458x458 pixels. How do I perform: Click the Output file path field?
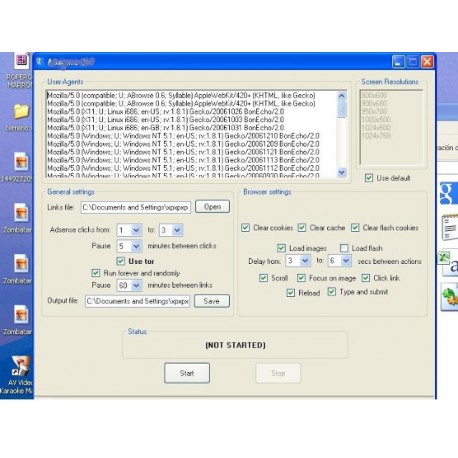[x=137, y=301]
